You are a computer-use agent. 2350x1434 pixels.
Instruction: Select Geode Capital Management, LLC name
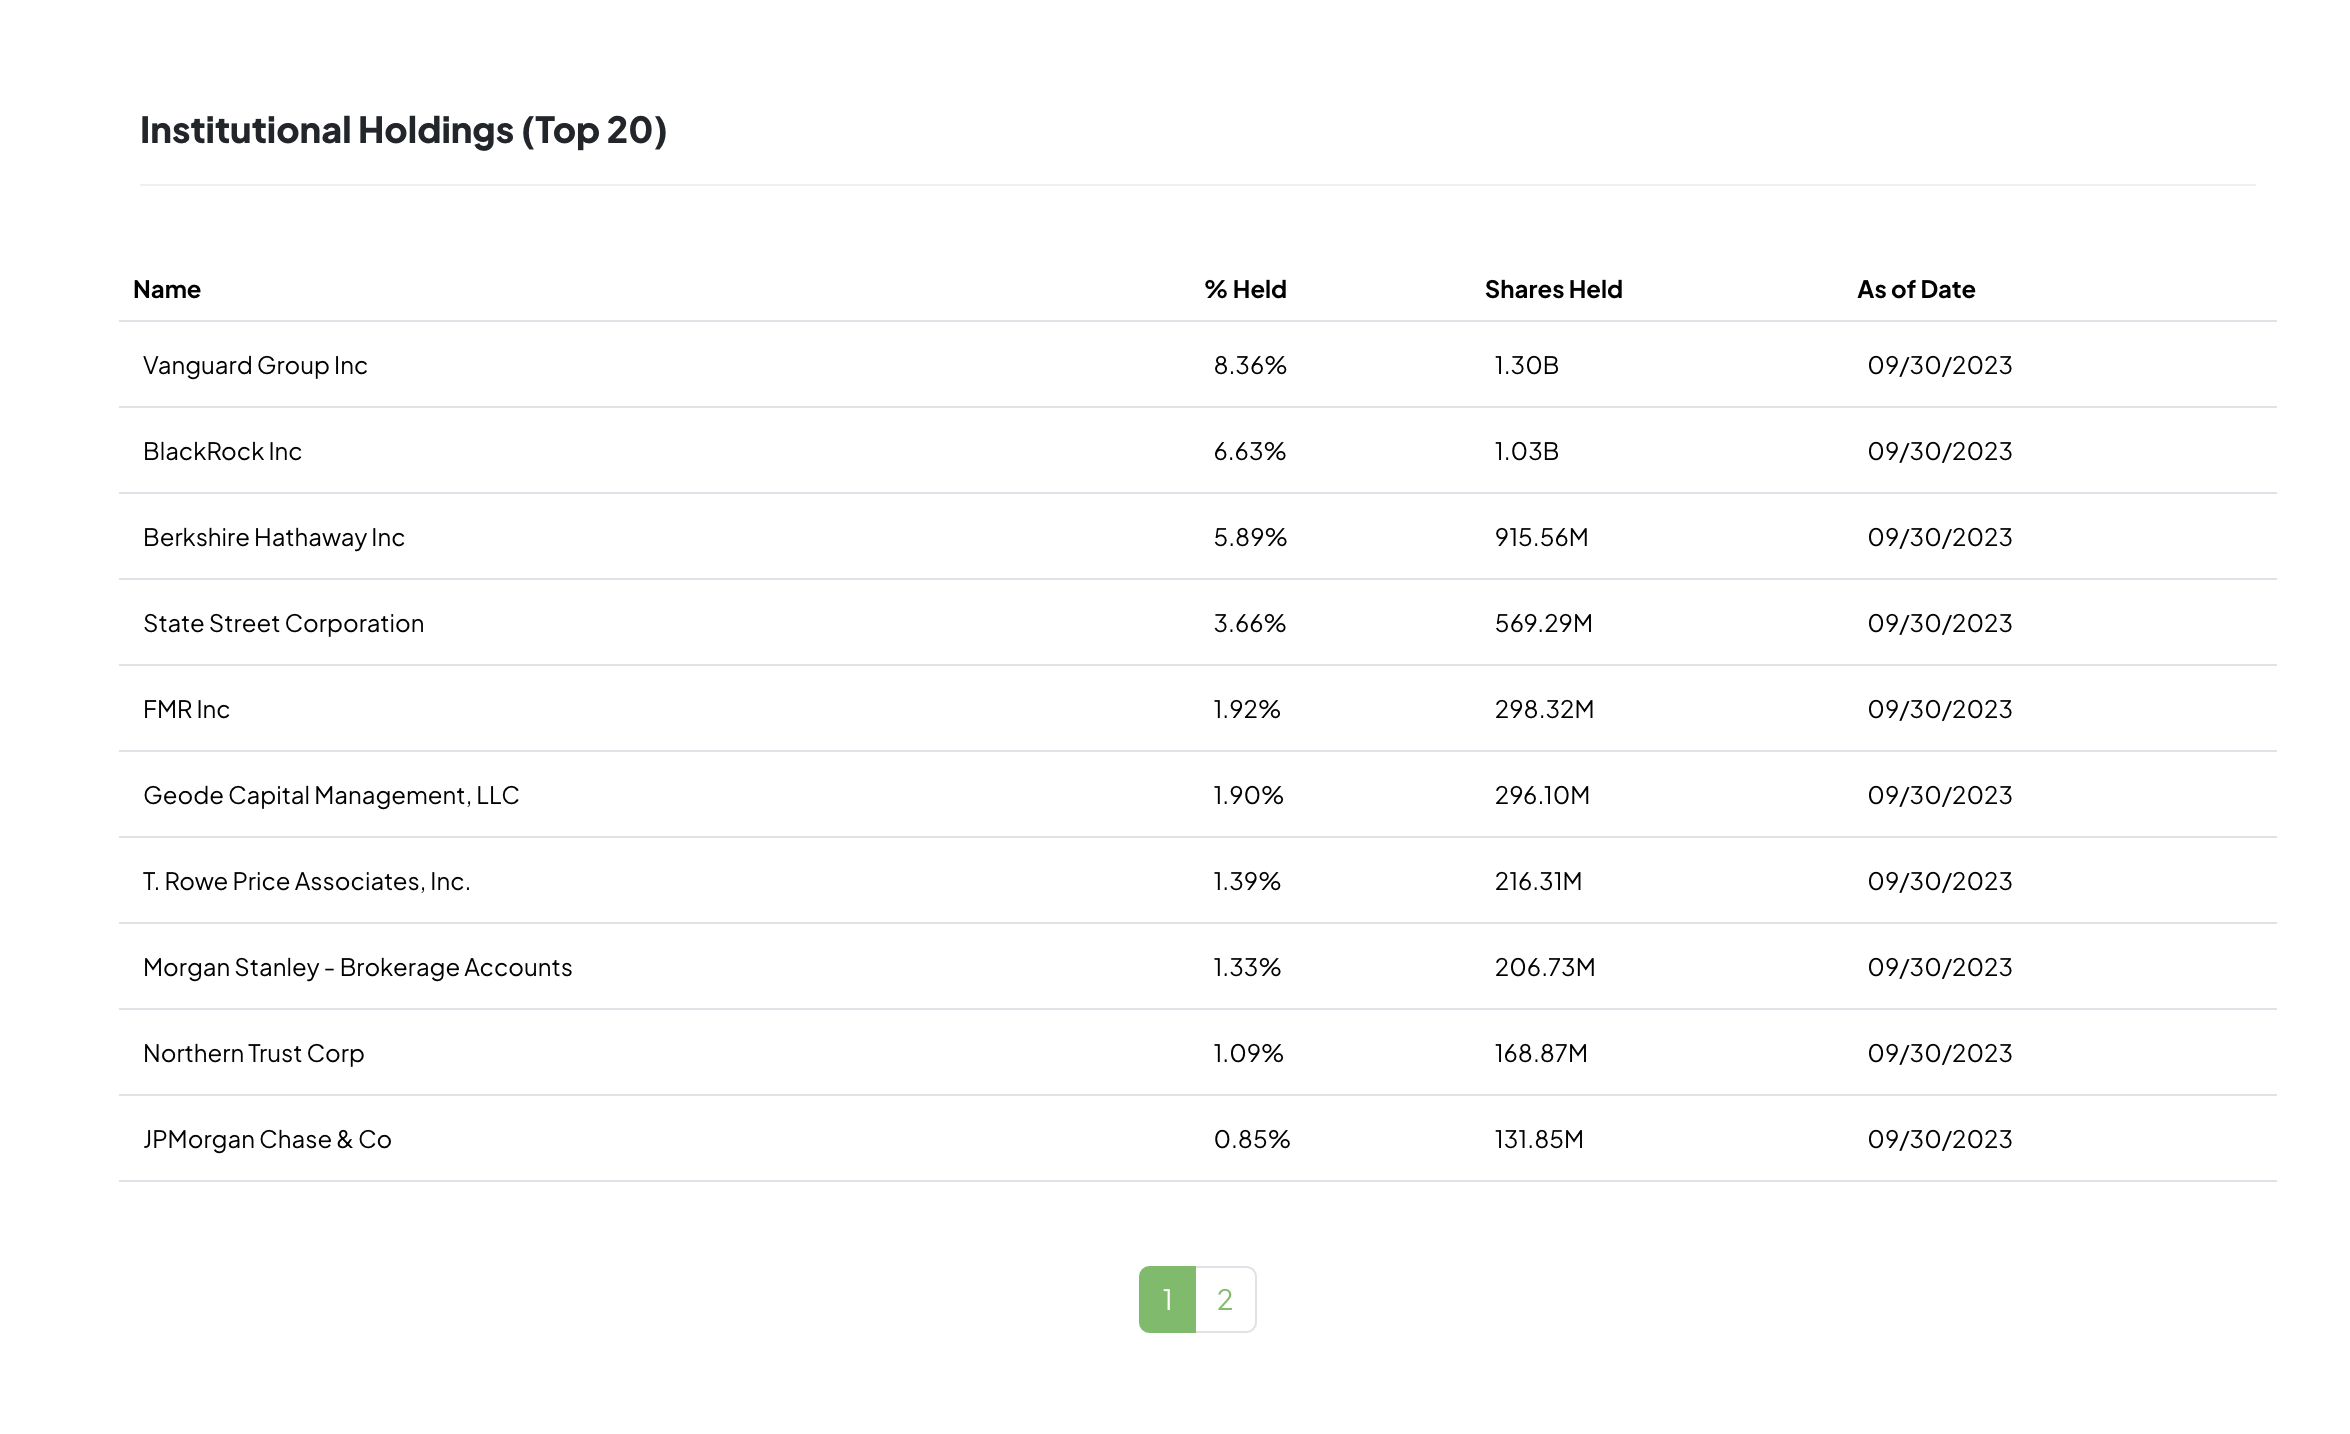pos(331,795)
